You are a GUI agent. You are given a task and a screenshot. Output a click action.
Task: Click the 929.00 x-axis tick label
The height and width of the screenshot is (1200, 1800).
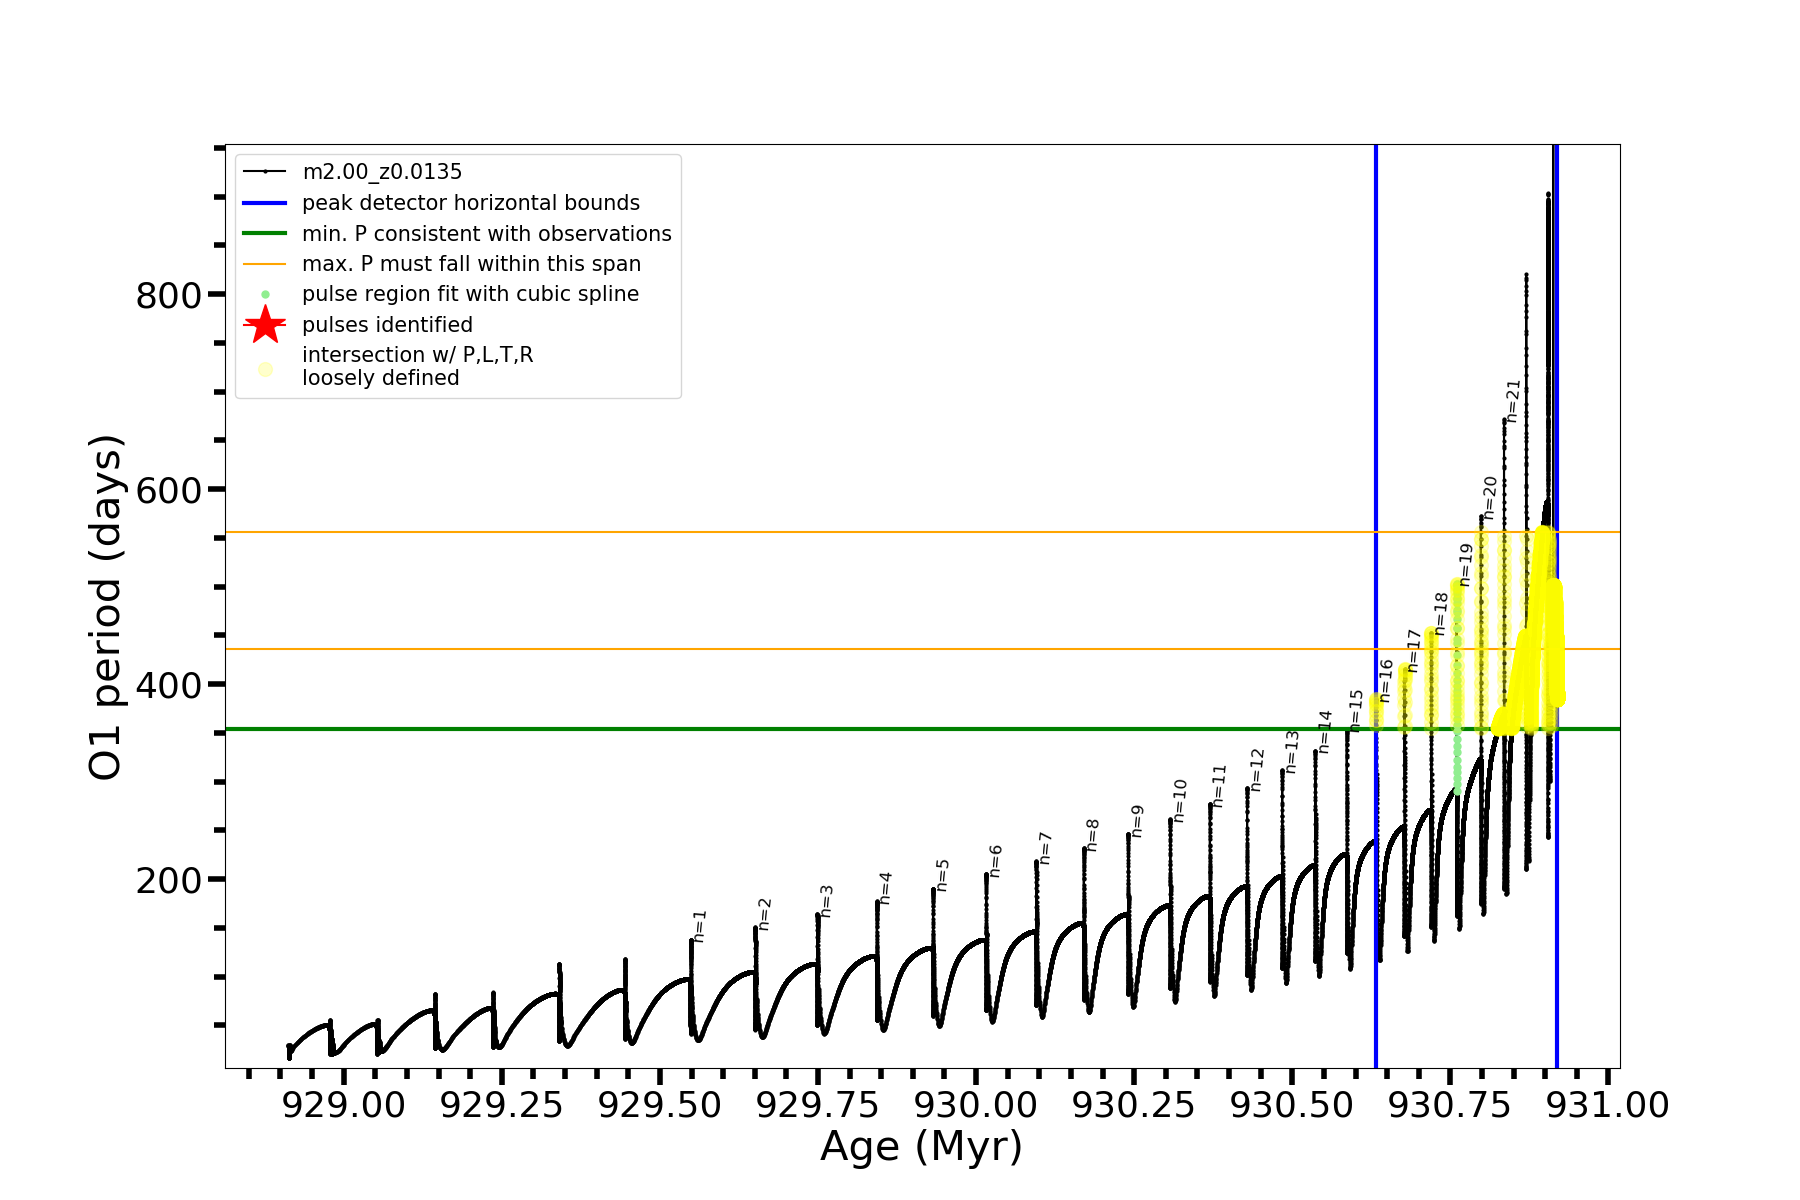[344, 1105]
